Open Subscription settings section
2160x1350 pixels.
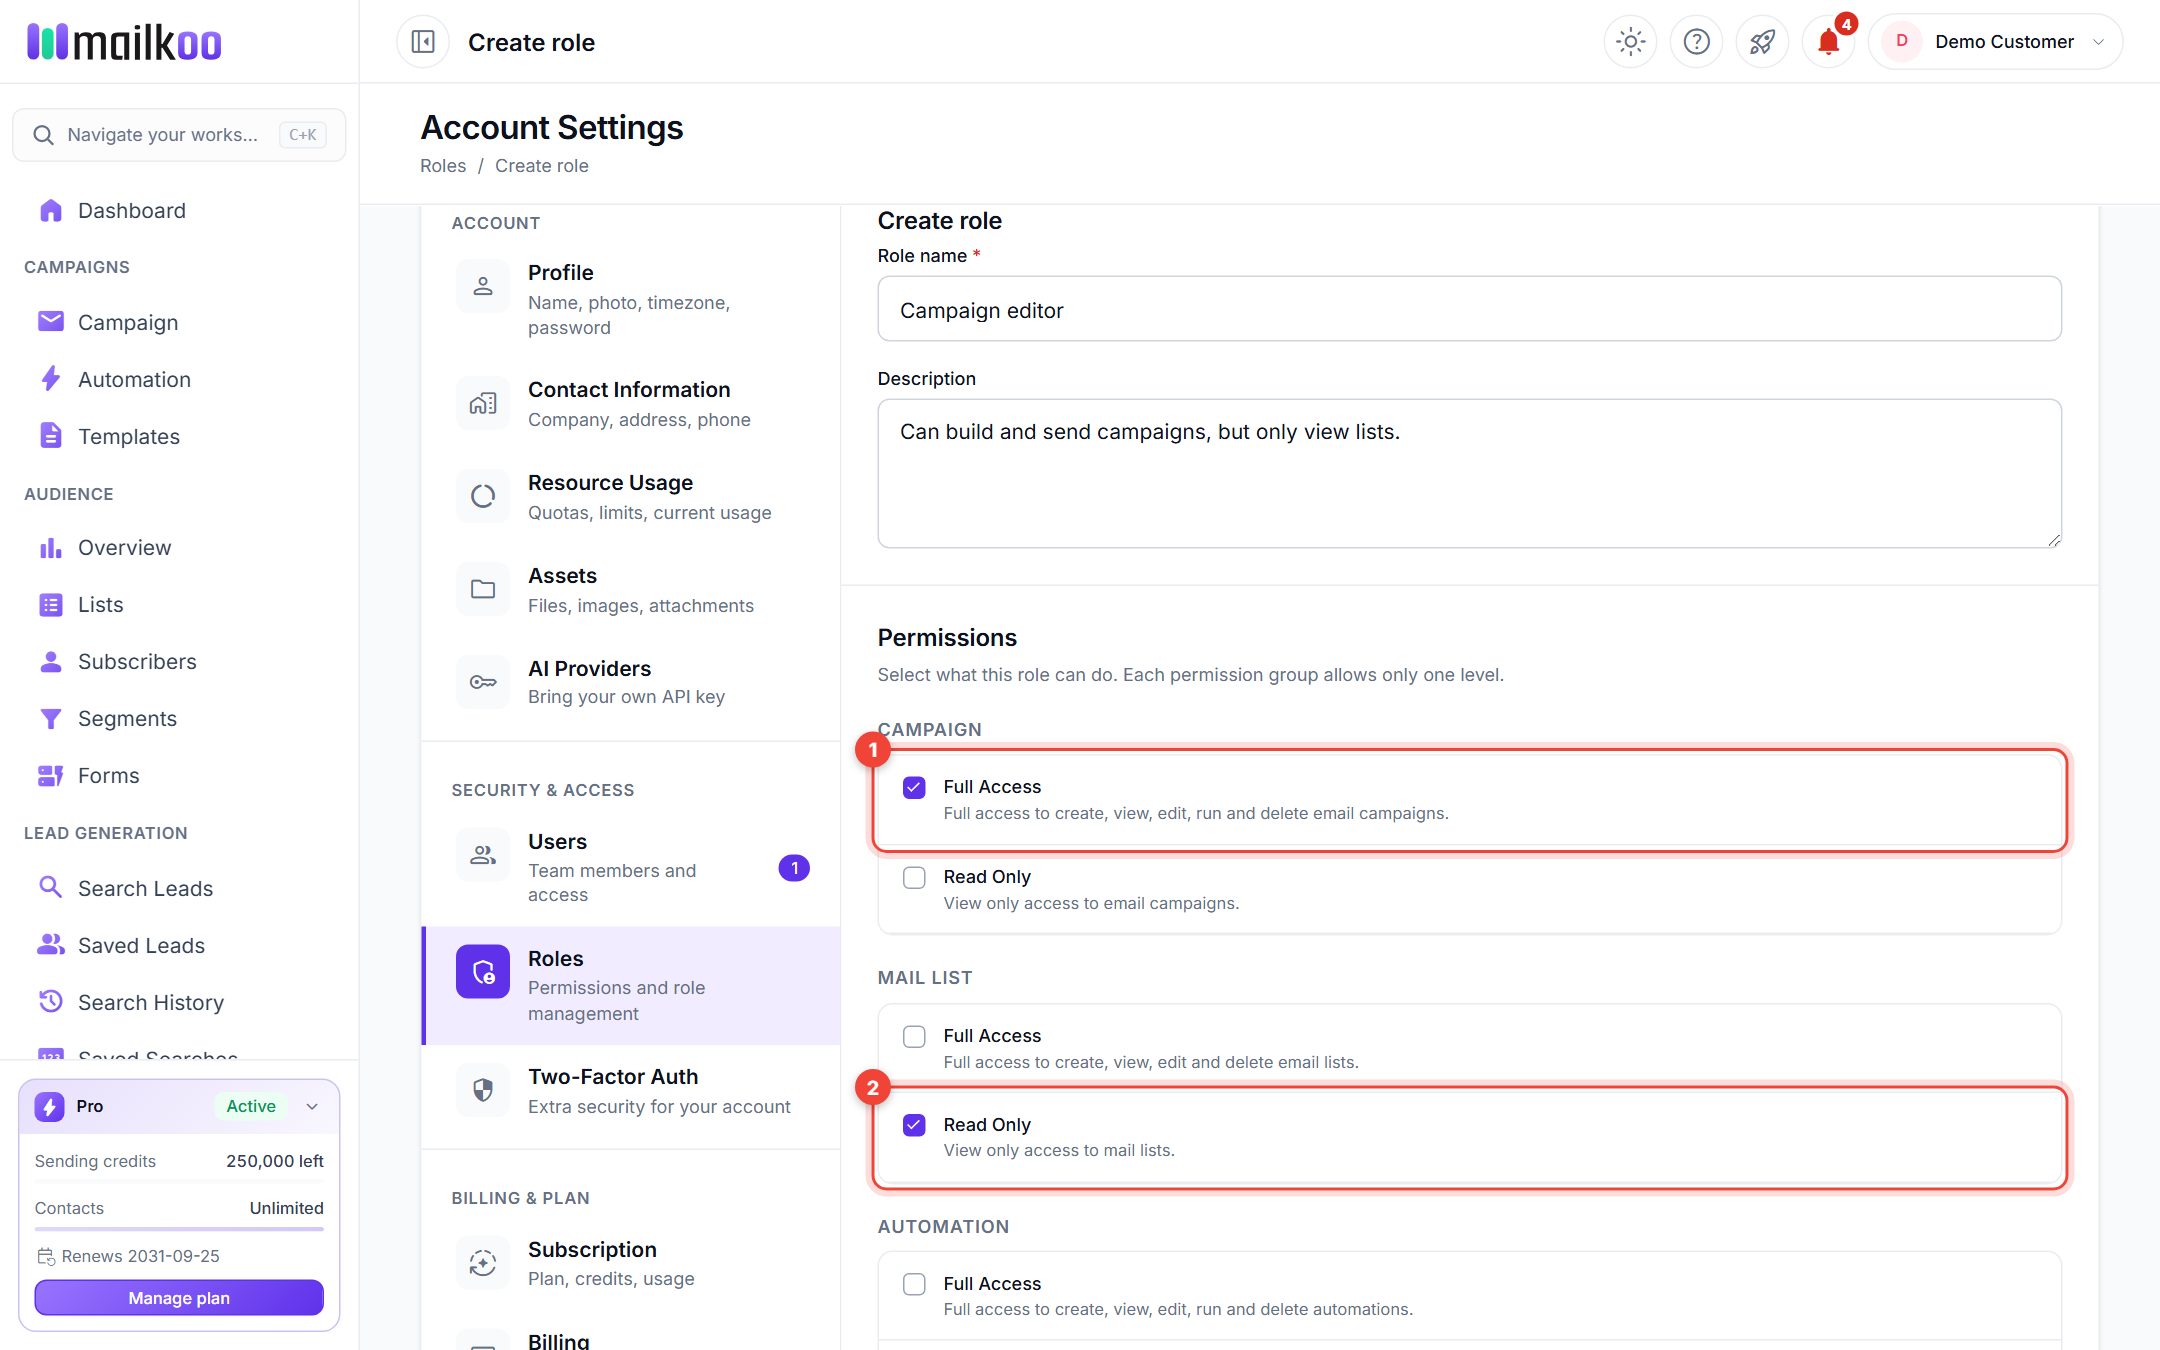coord(630,1264)
